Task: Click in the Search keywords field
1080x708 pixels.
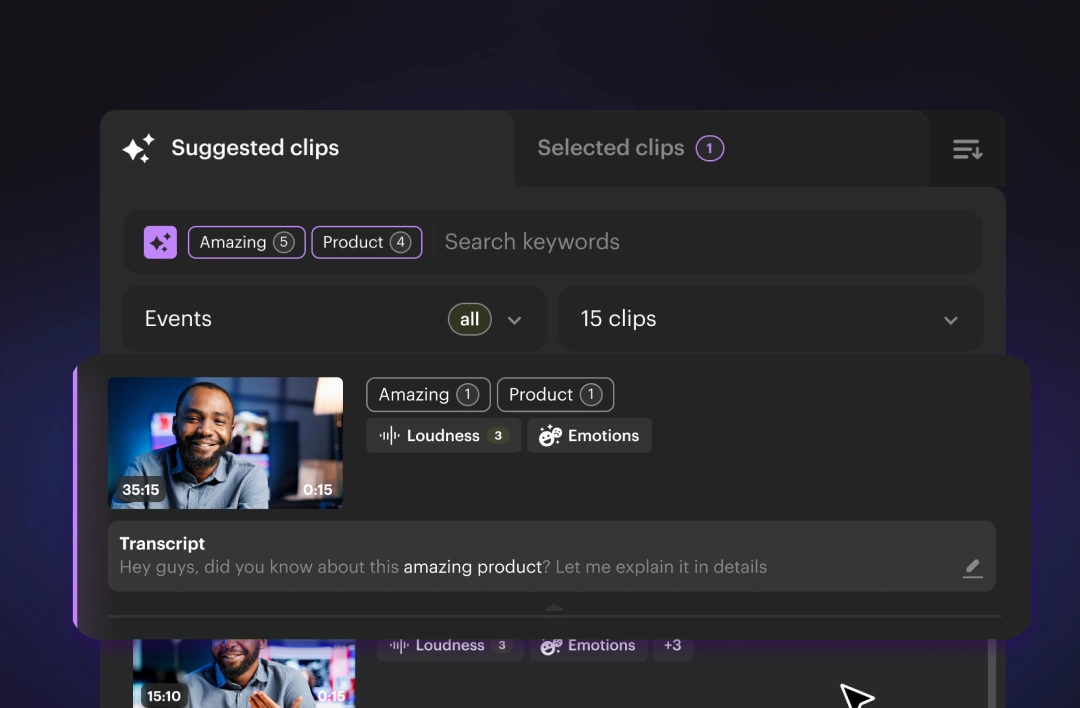Action: tap(700, 242)
